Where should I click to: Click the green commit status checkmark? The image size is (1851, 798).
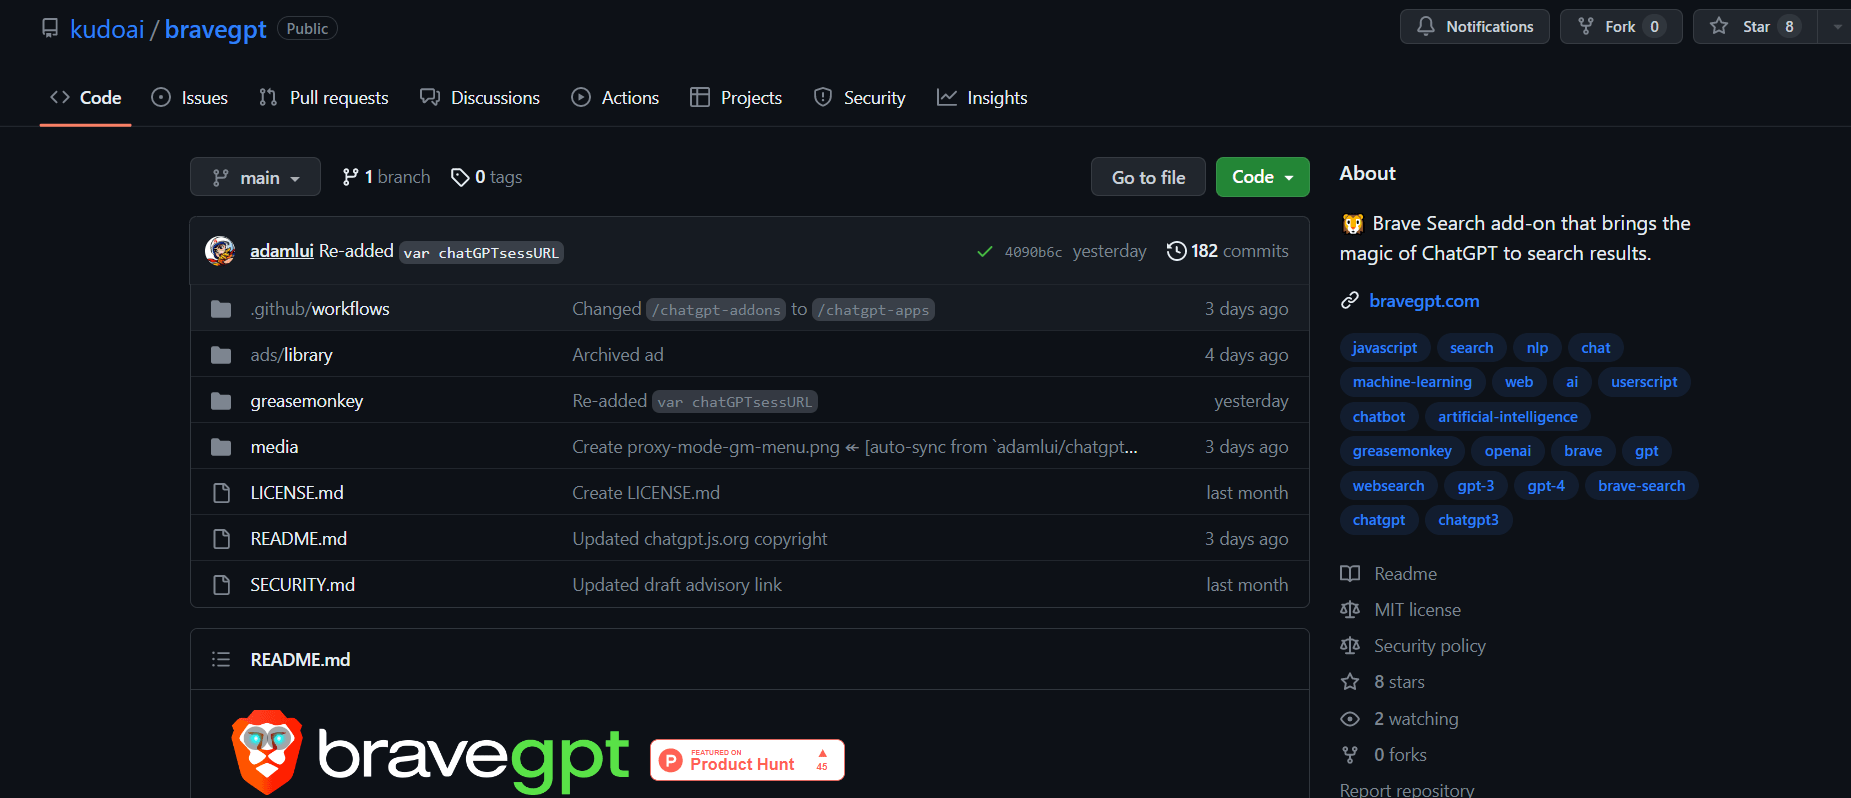pyautogui.click(x=984, y=252)
